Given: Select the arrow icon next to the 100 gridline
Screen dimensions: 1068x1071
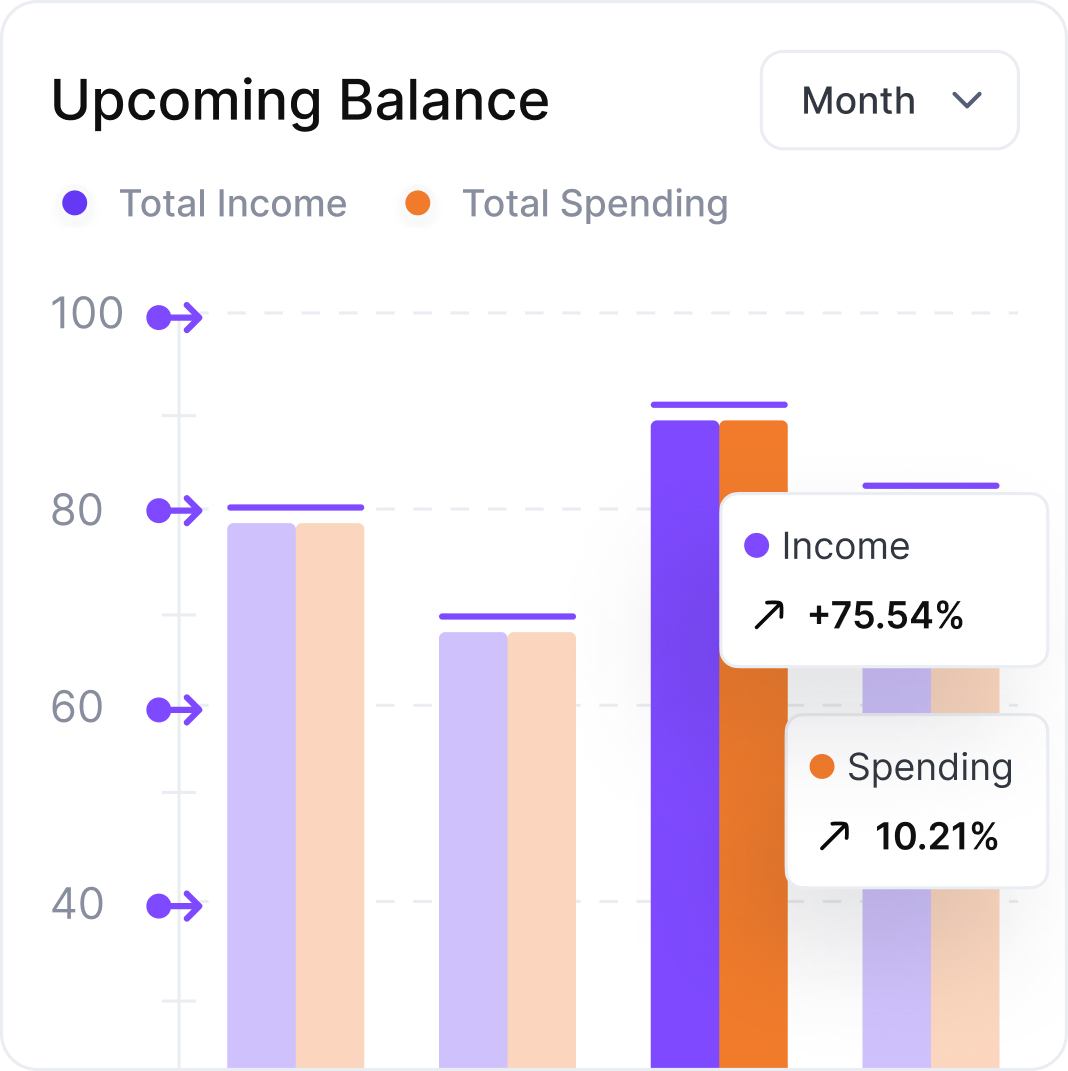Looking at the screenshot, I should [175, 315].
